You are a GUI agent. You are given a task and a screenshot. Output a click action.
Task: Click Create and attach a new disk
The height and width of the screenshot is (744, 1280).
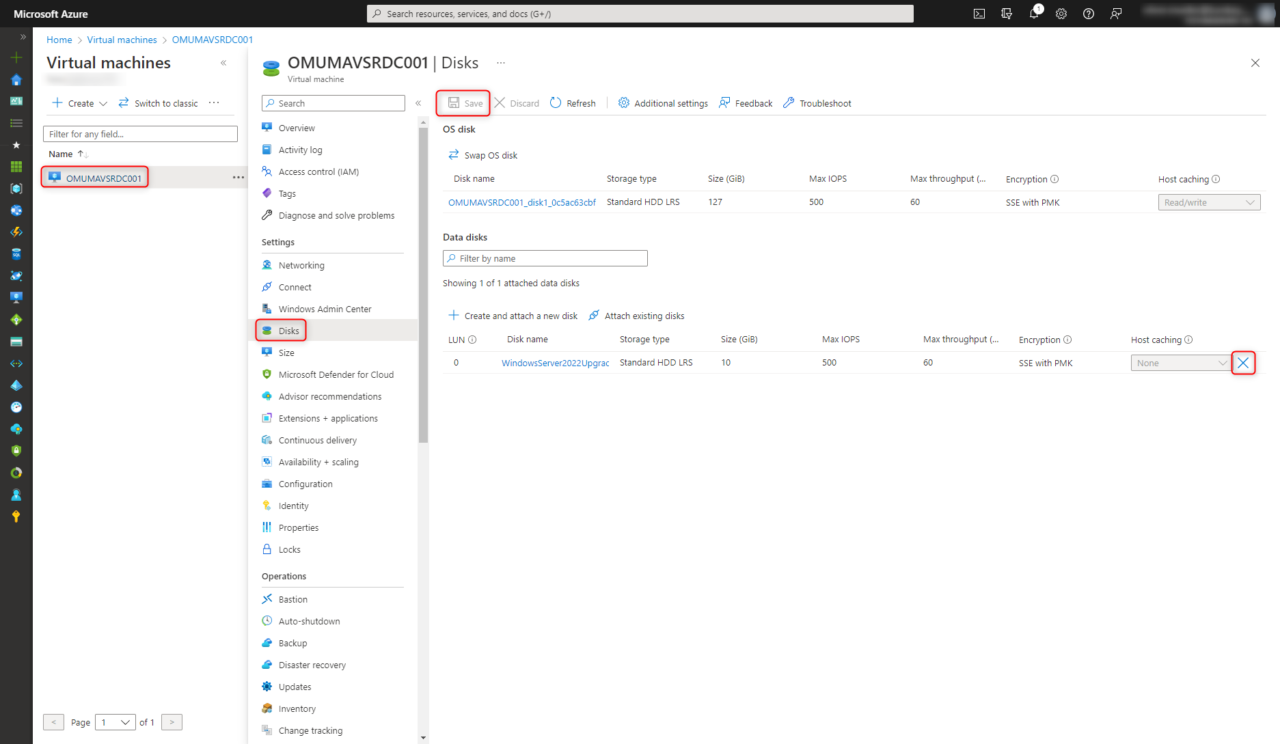point(513,315)
